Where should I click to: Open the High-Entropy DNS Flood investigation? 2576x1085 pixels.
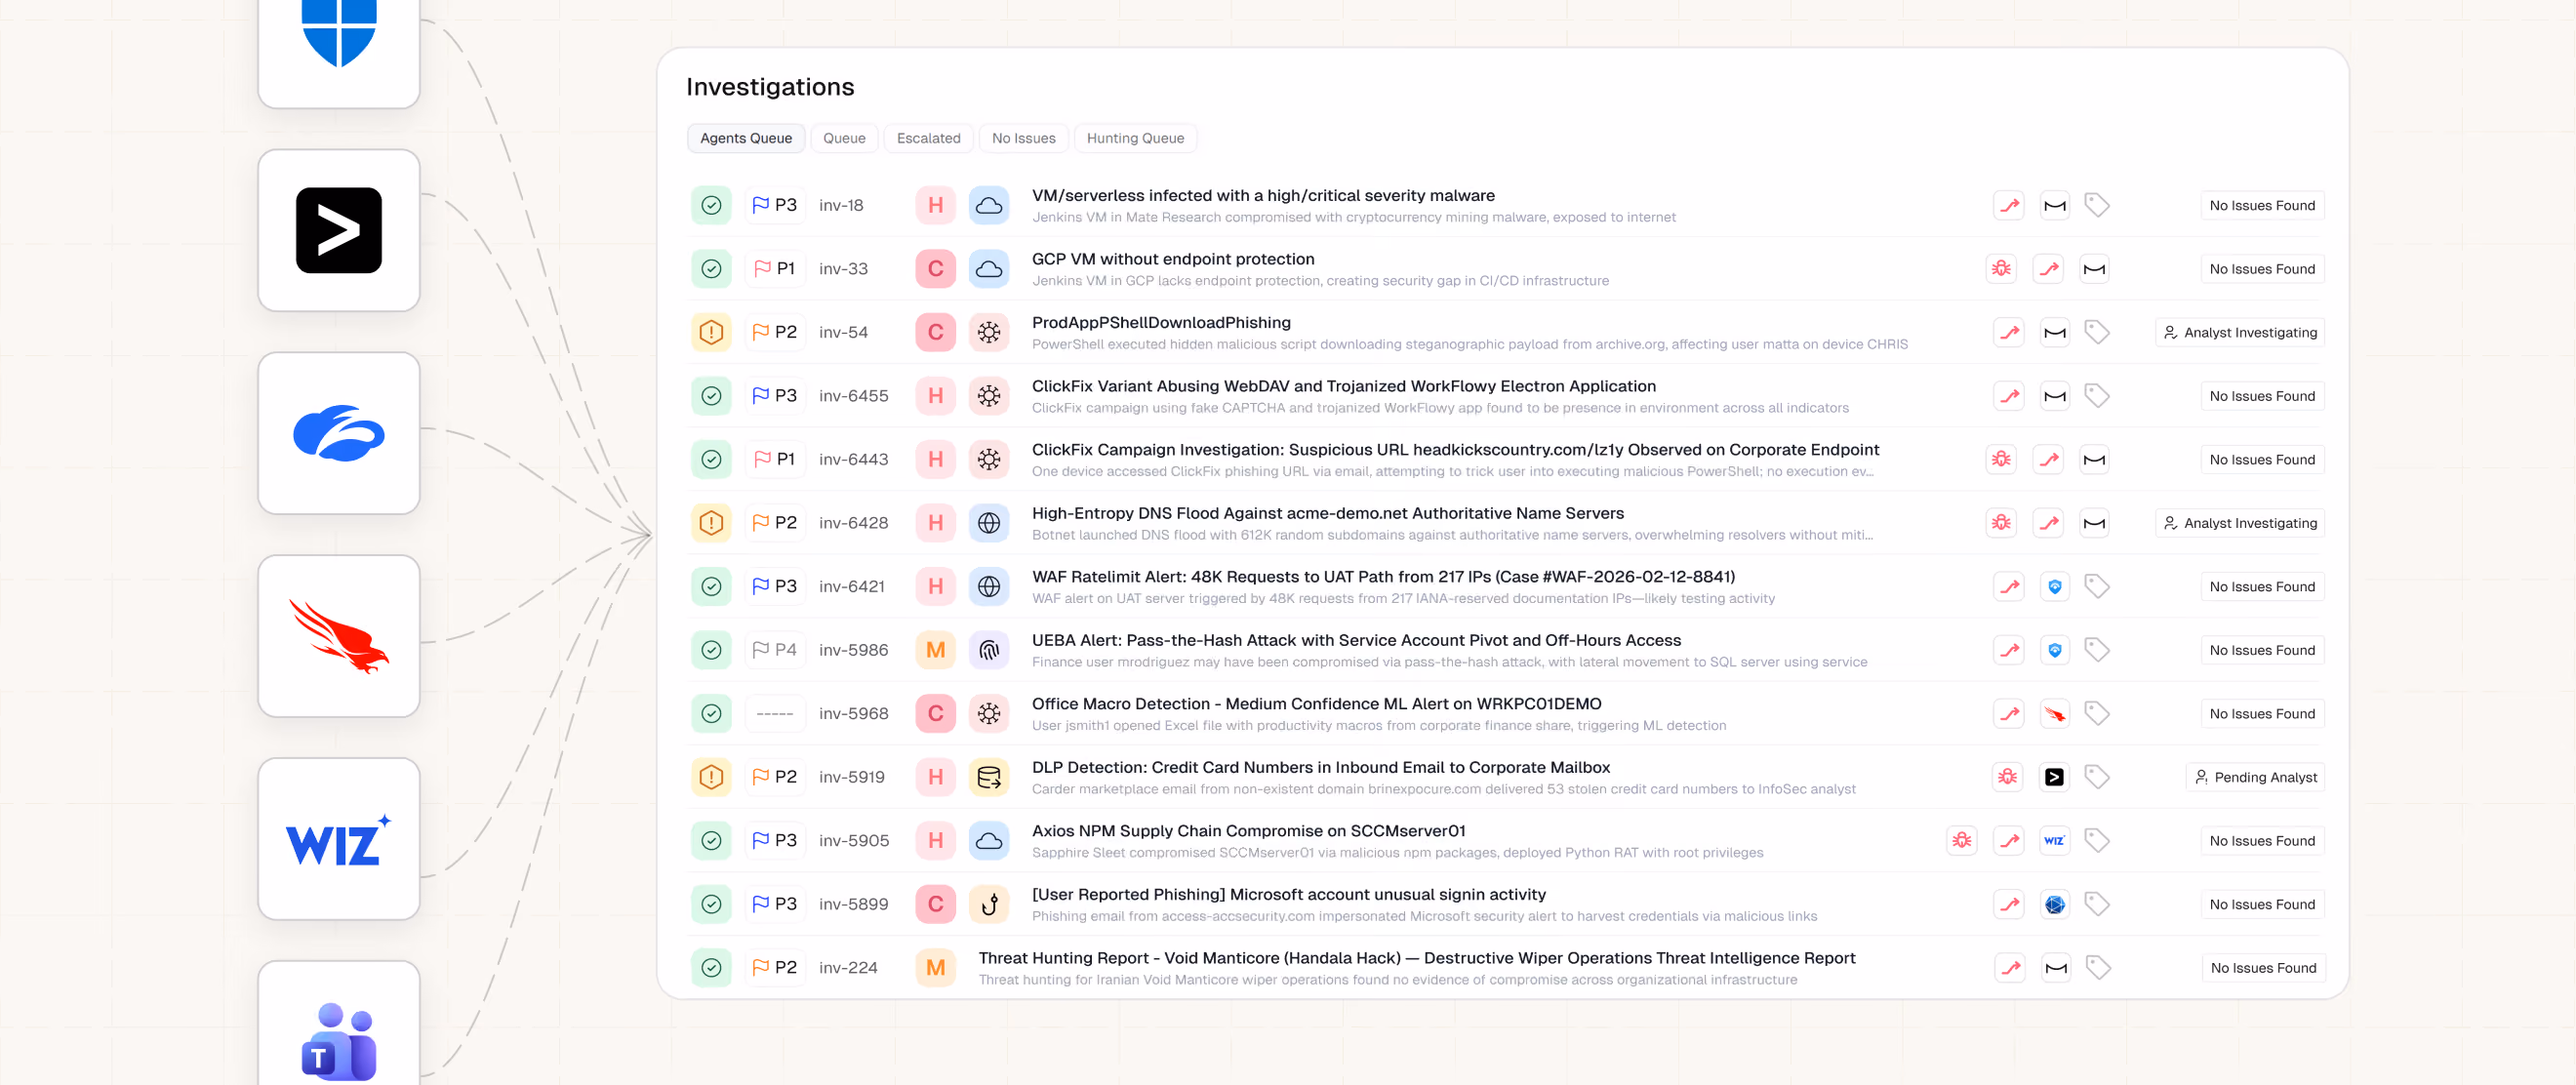(x=1327, y=512)
